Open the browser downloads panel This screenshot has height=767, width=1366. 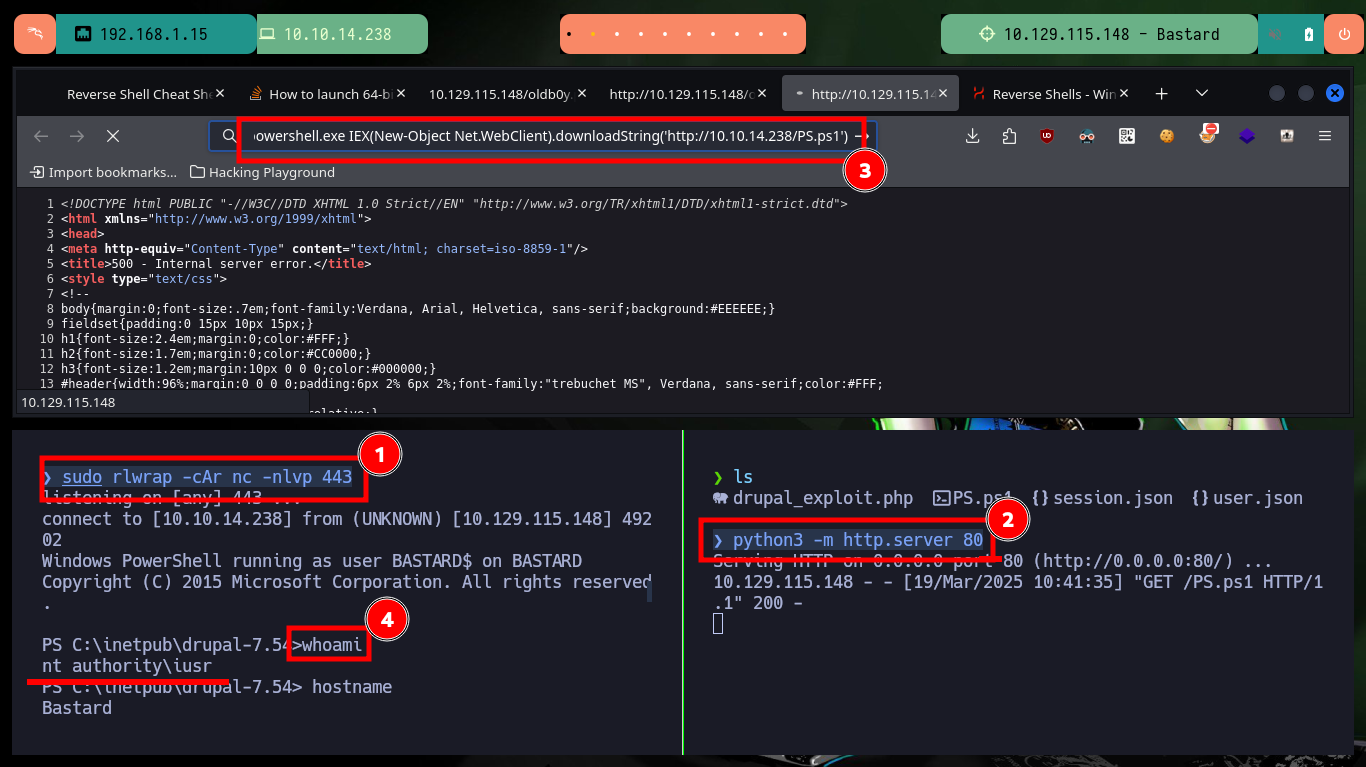click(x=972, y=136)
